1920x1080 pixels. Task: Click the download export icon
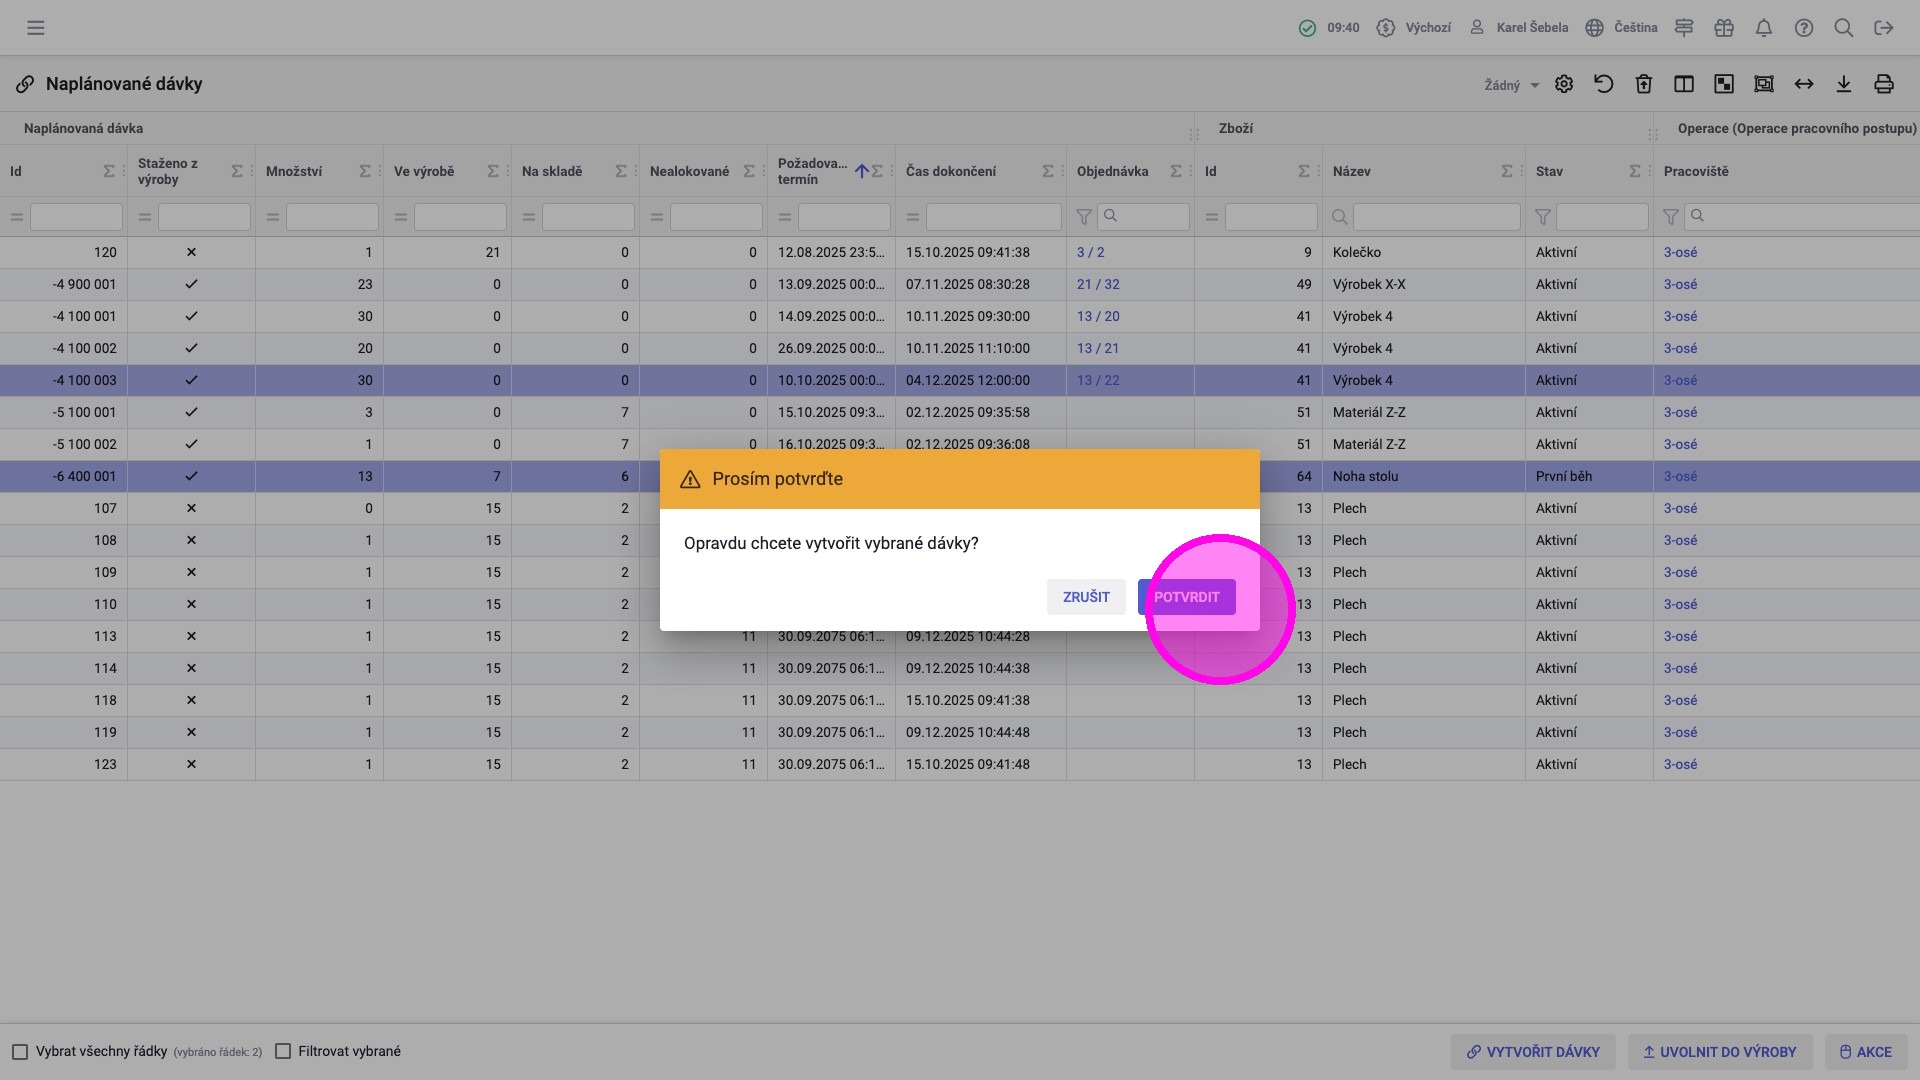pyautogui.click(x=1844, y=84)
